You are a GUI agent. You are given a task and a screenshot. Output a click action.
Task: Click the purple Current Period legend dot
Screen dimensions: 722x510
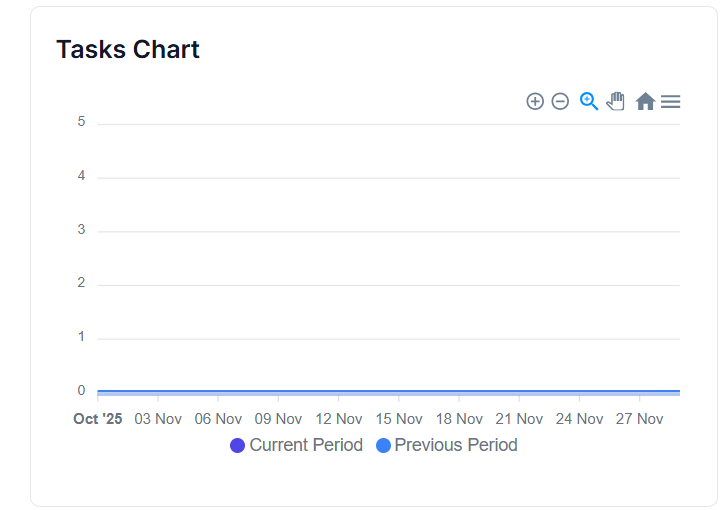tap(237, 446)
